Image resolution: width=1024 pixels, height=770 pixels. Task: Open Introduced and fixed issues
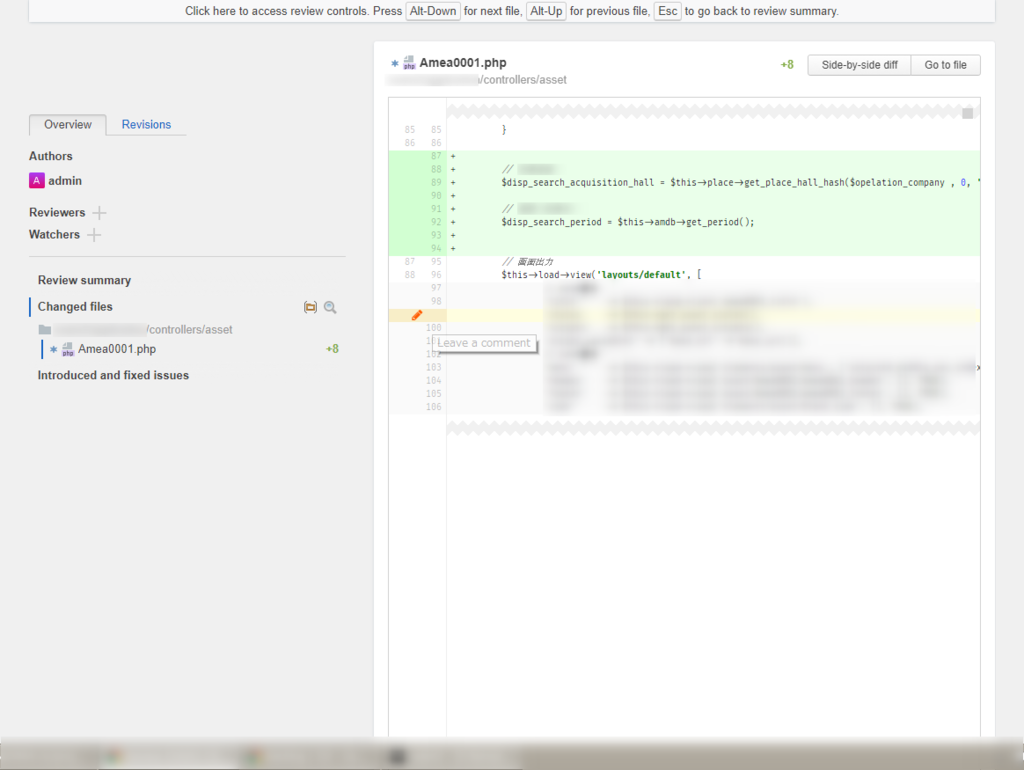pyautogui.click(x=113, y=375)
